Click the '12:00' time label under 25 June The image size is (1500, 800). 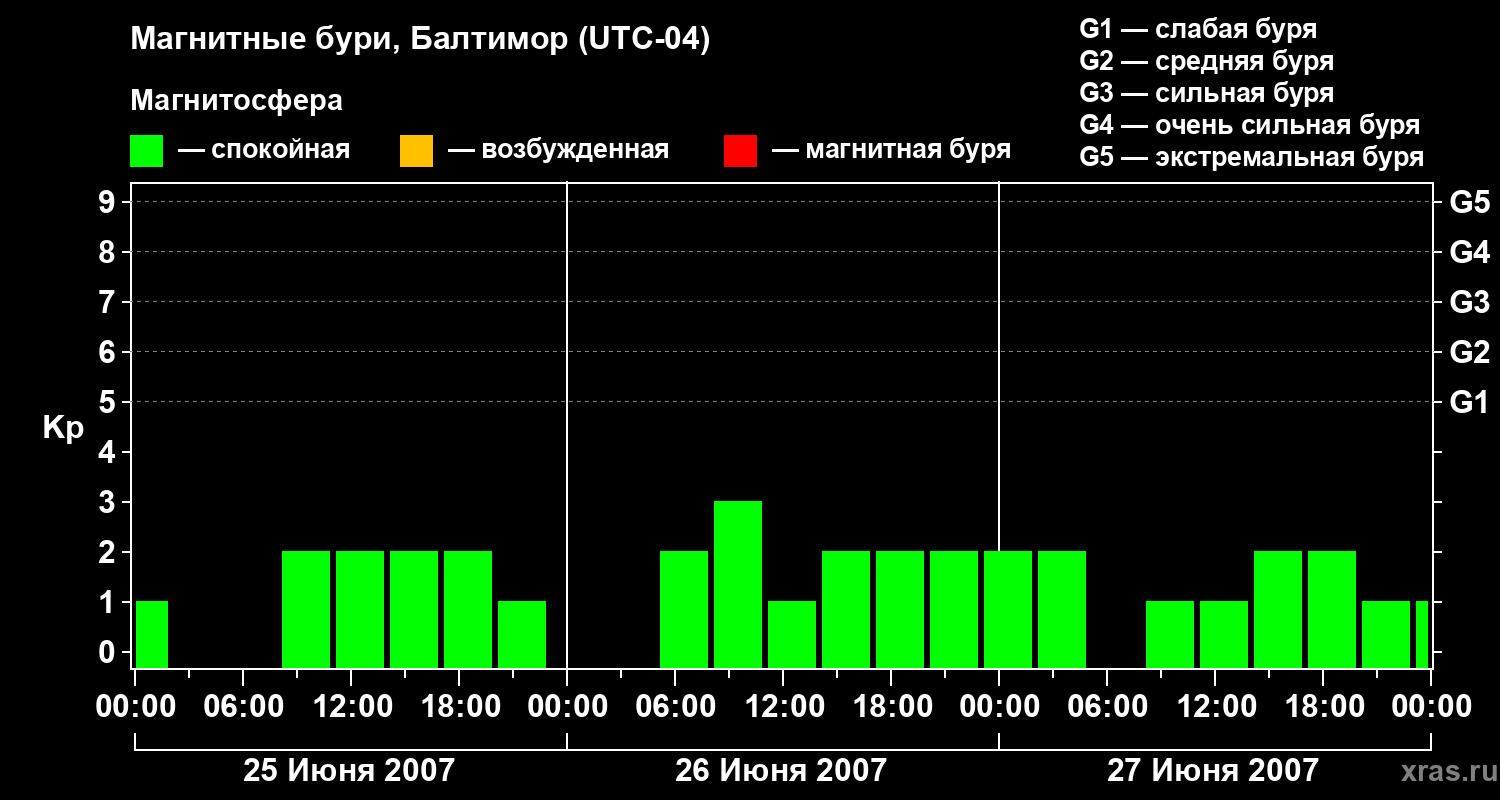351,707
